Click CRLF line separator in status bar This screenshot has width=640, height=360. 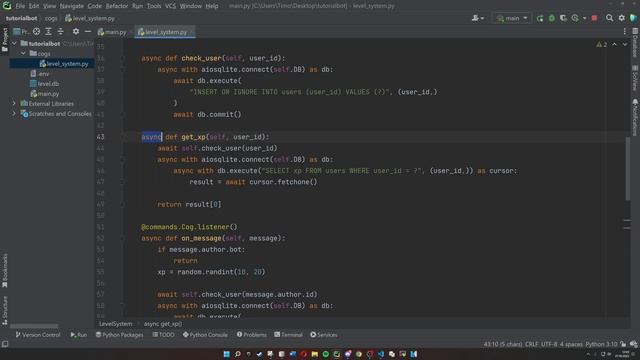(x=531, y=344)
